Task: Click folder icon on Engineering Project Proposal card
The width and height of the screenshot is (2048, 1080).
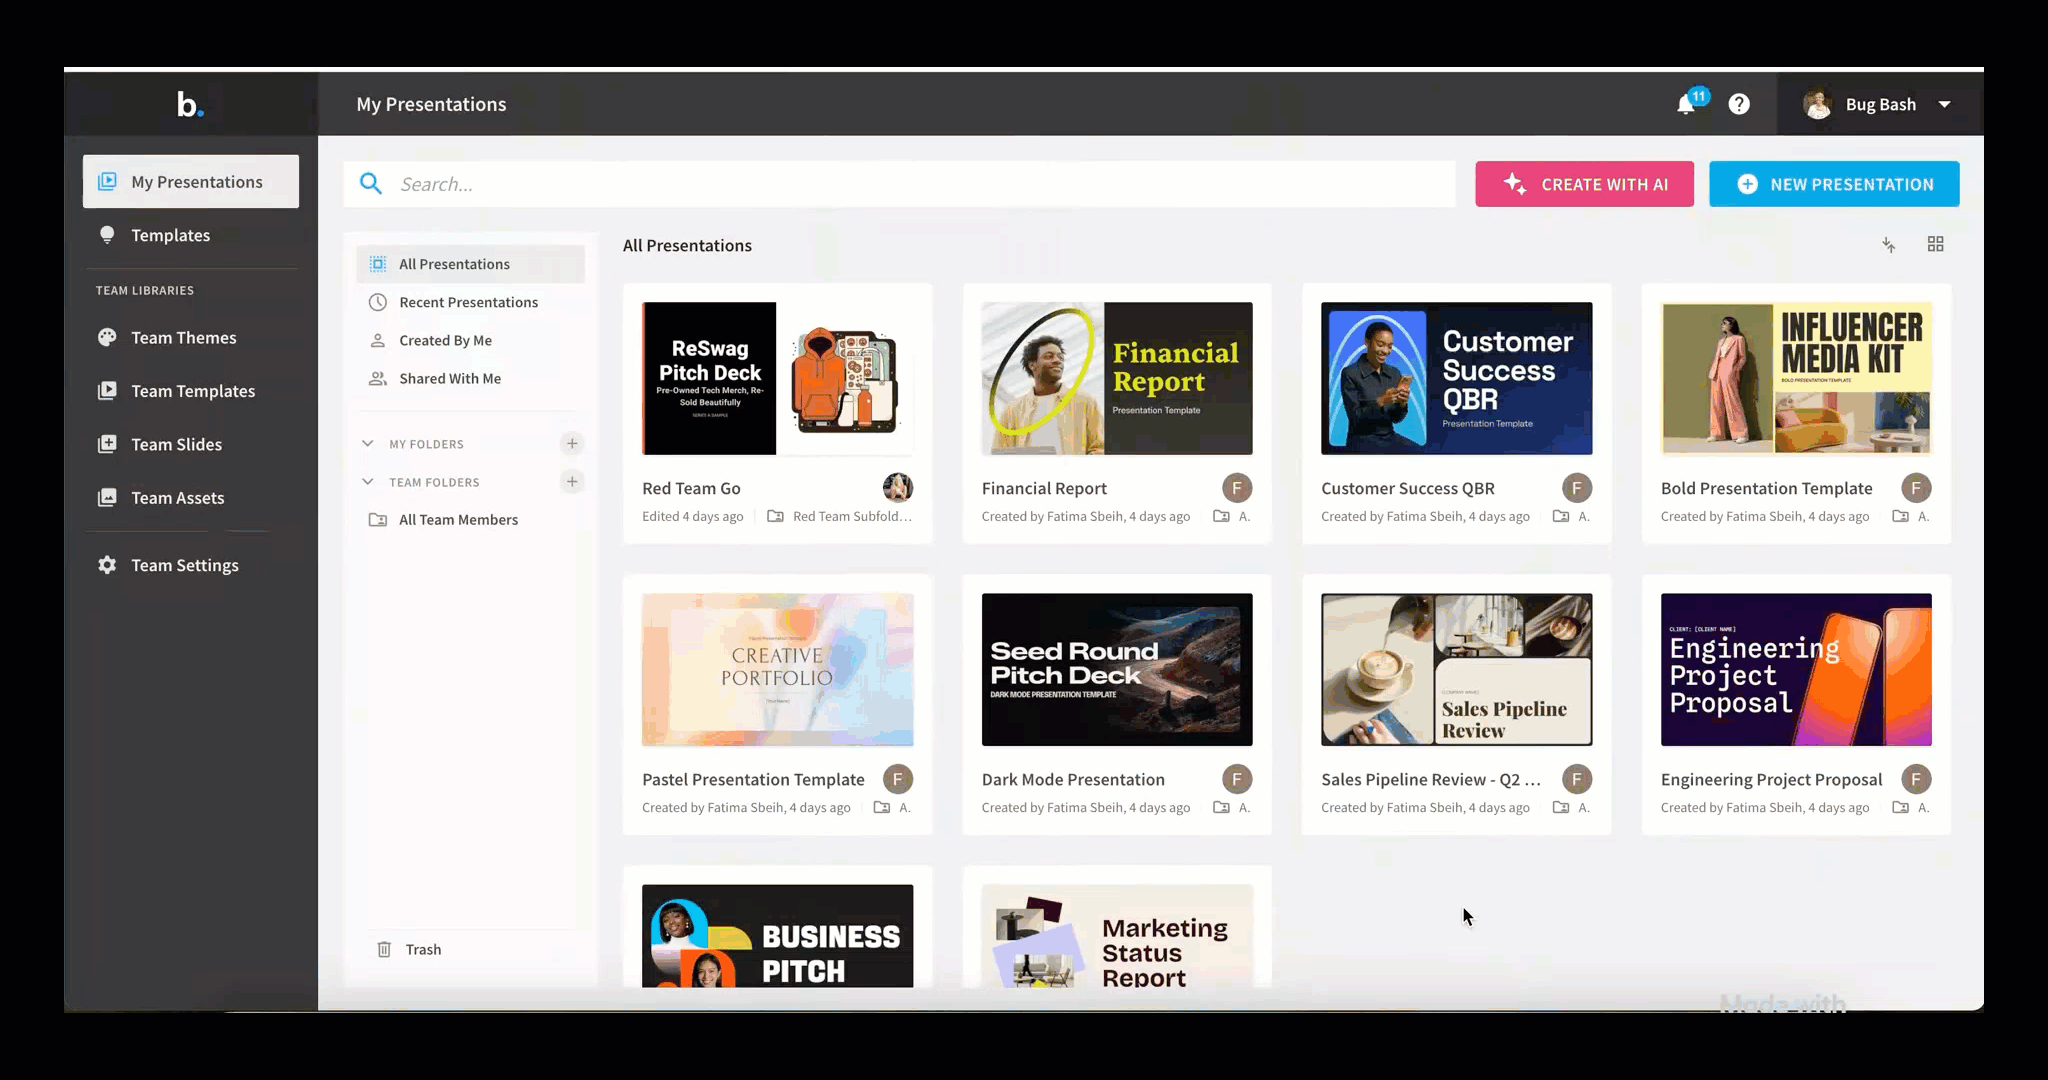Action: tap(1900, 807)
